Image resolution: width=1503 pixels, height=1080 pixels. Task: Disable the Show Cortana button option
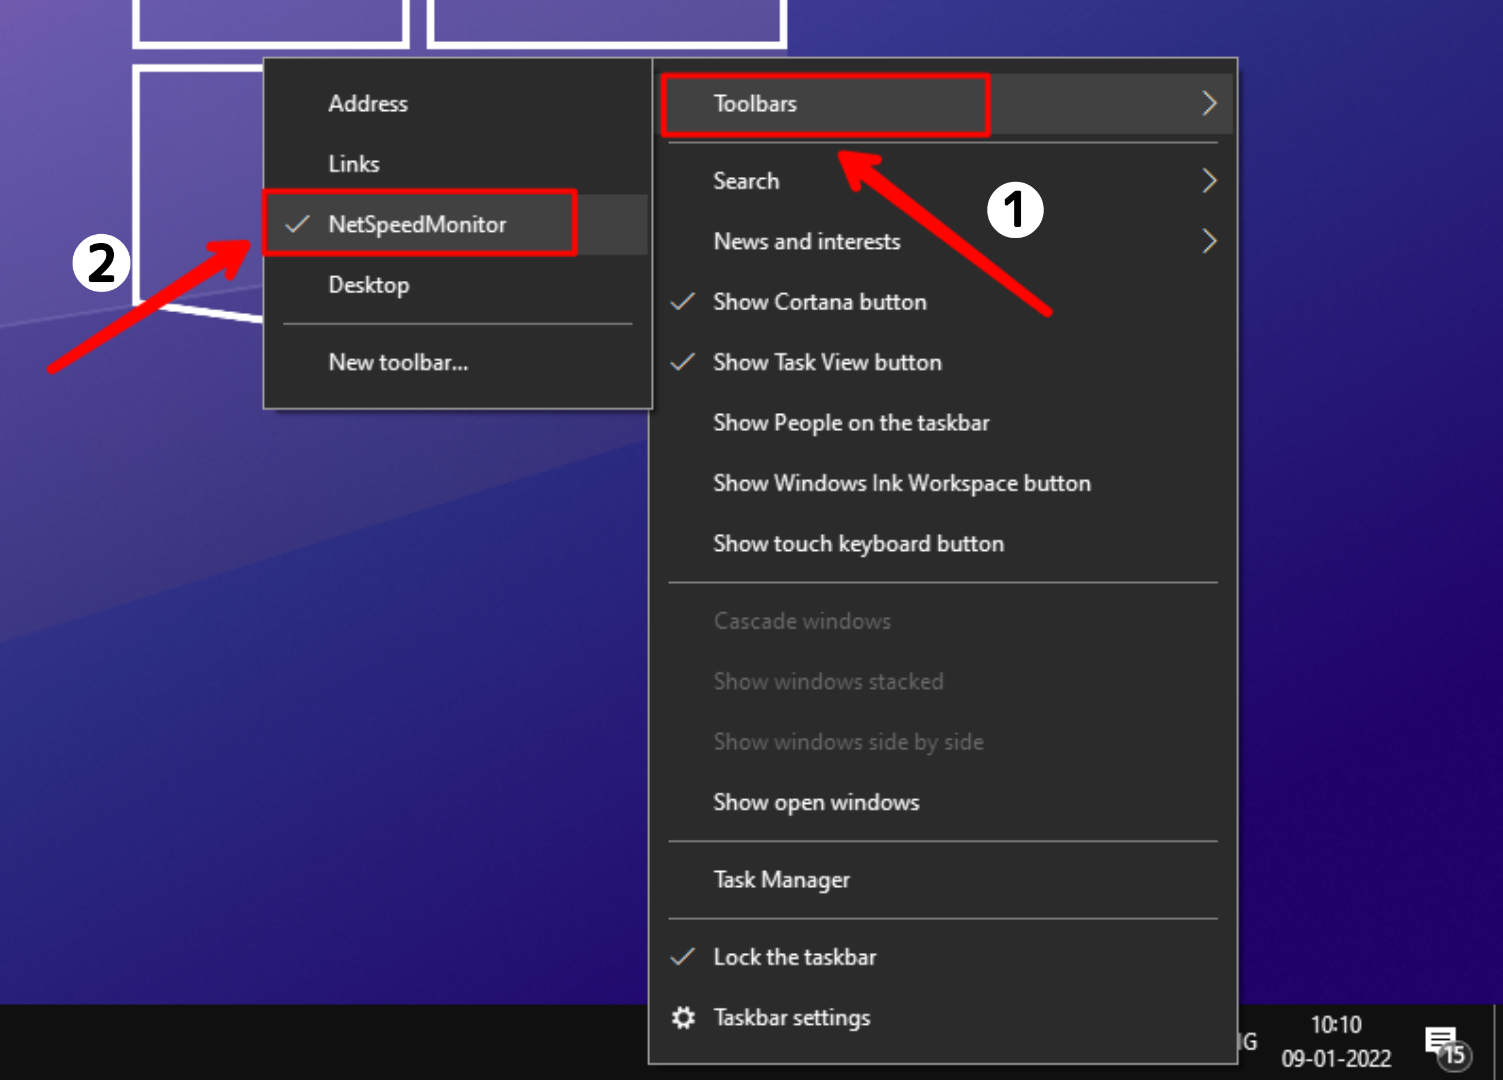coord(819,301)
